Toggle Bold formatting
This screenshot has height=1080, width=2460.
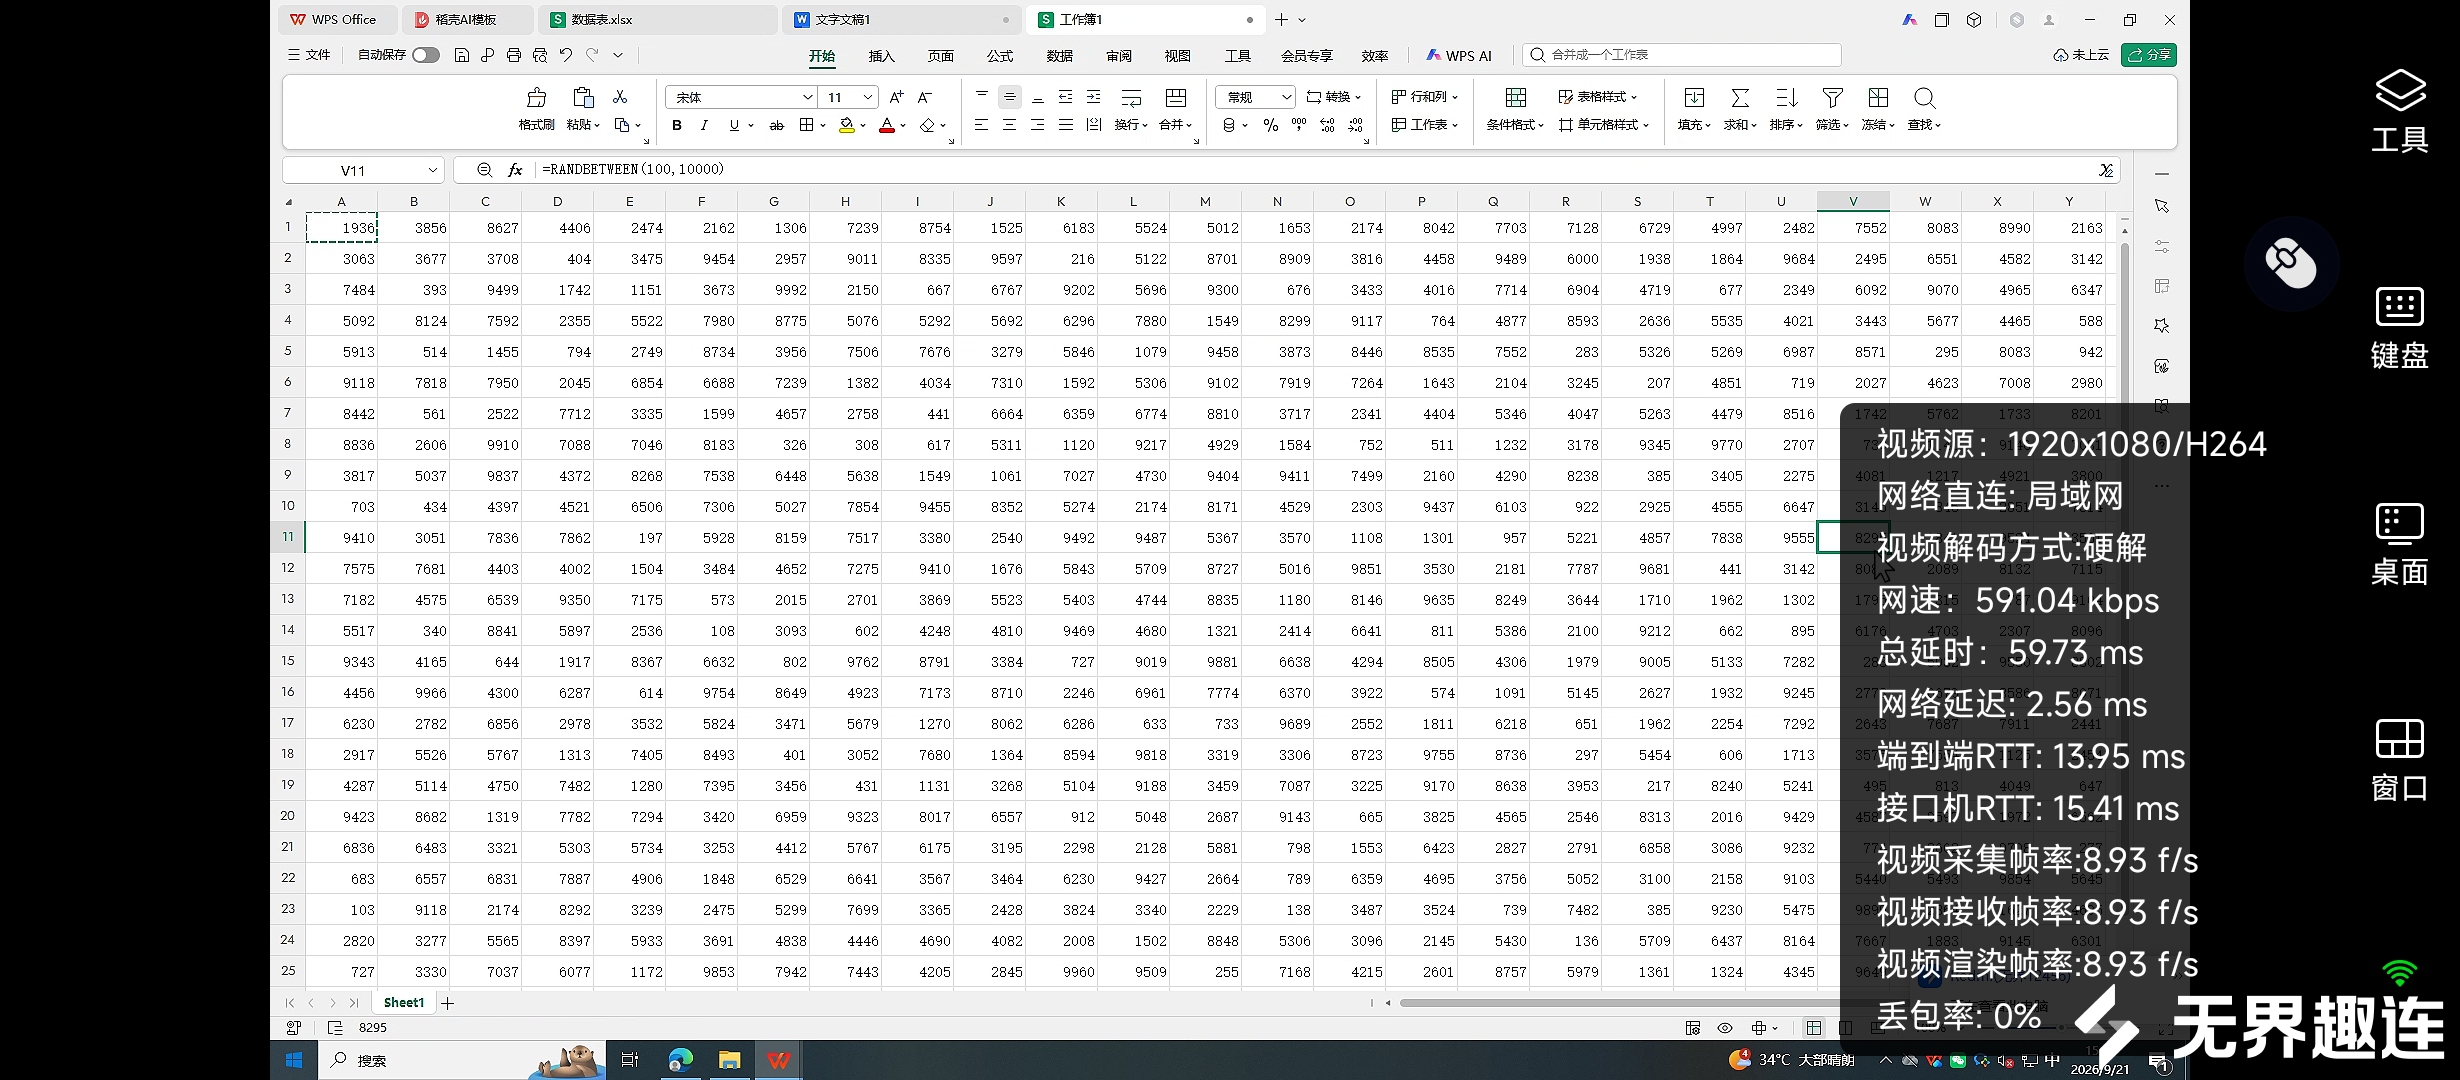pos(677,125)
